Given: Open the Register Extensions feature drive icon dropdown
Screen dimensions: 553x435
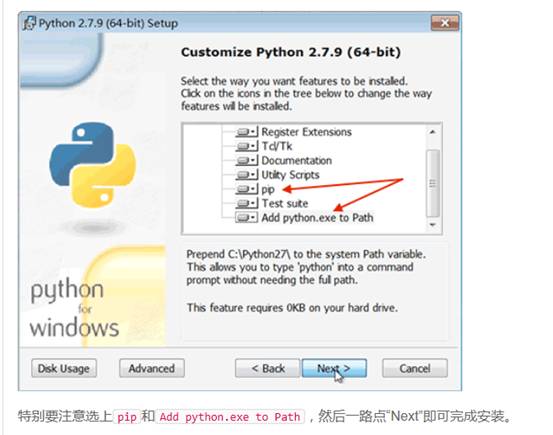Looking at the screenshot, I should [247, 132].
